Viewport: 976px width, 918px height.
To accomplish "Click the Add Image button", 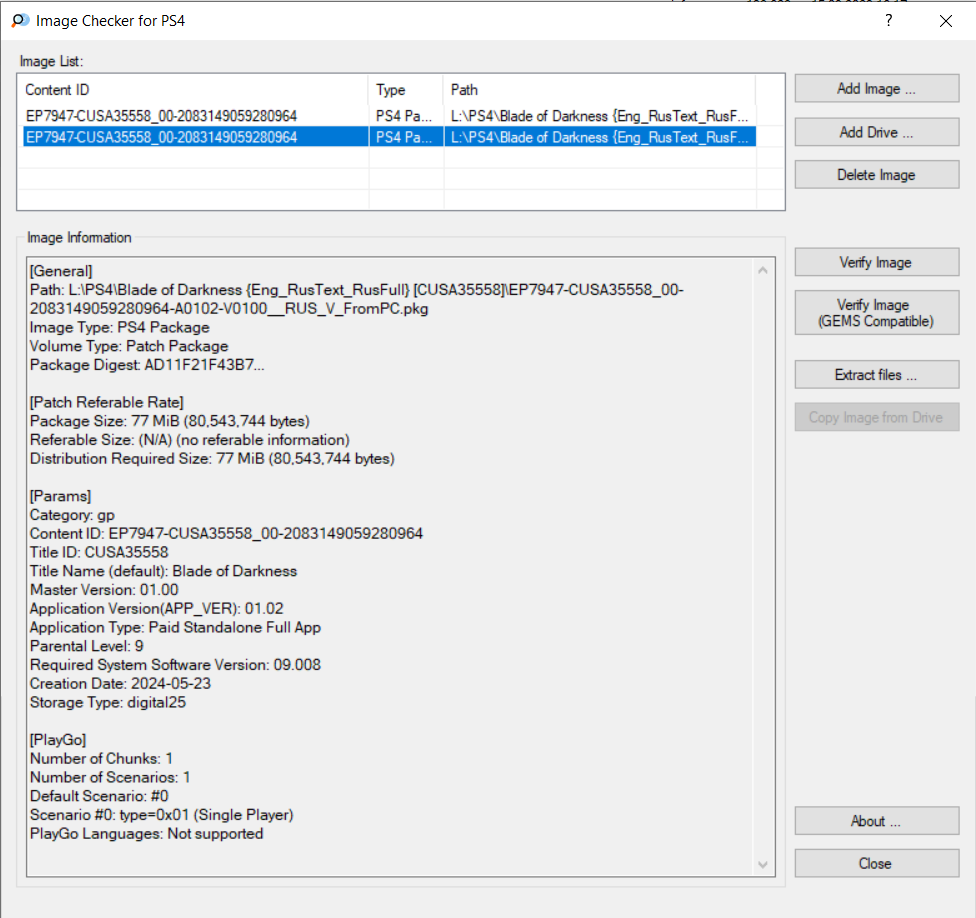I will point(876,88).
